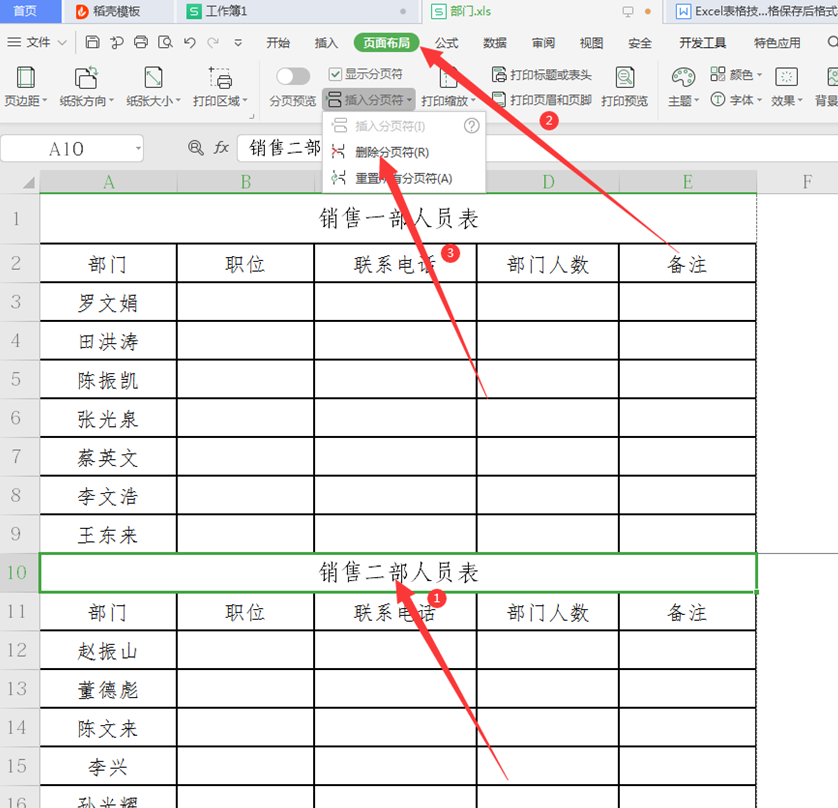This screenshot has width=838, height=808.
Task: Click 打印标题或表头 print titles icon
Action: [545, 75]
